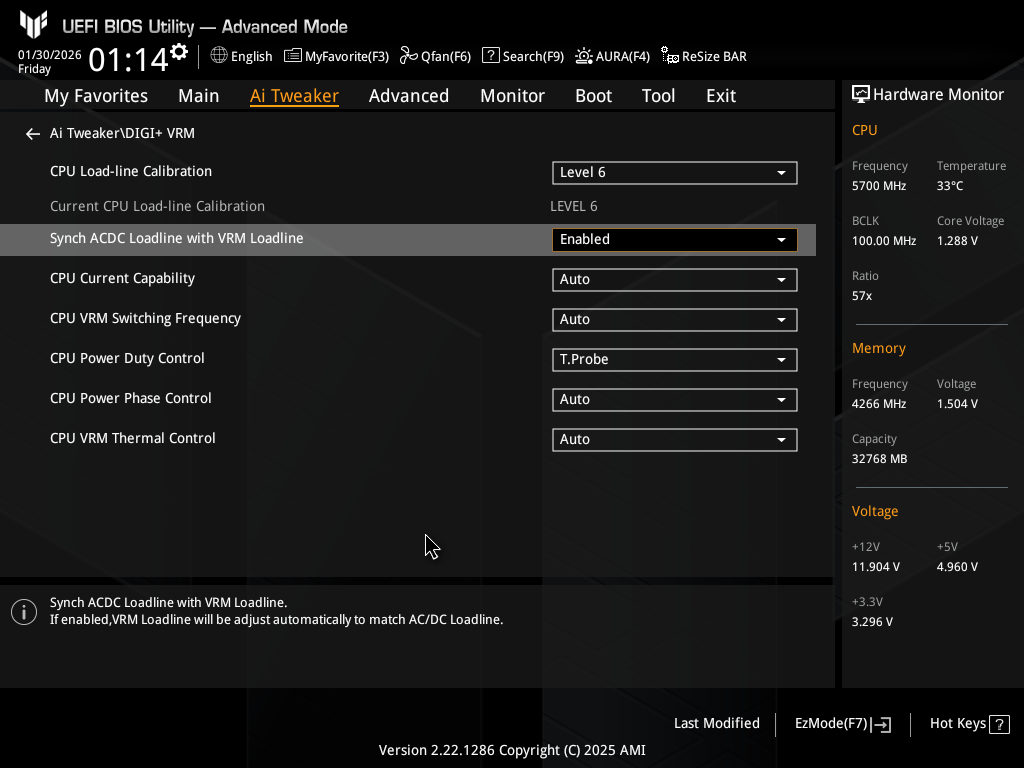Select CPU Load-line Calibration row label
Screen dimensions: 1024x768
131,171
